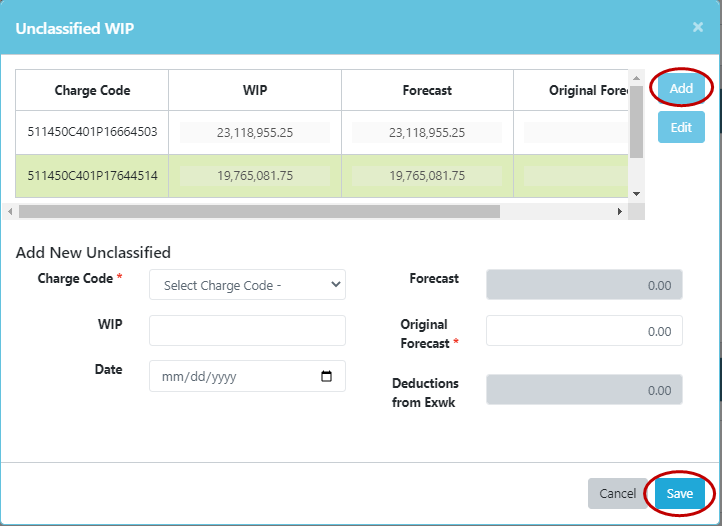Image resolution: width=722 pixels, height=526 pixels.
Task: Select row with charge code 511450C401P16664503
Action: [92, 132]
